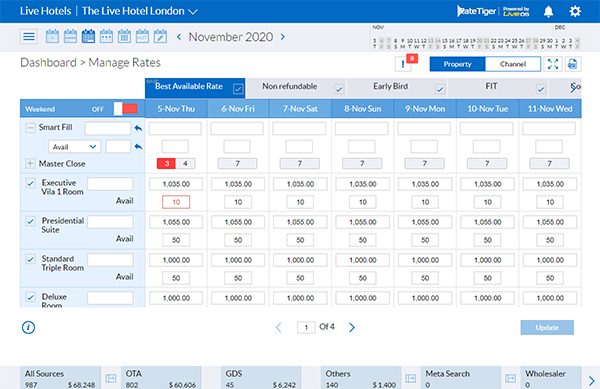Select the calendar icon with dotted grid

[106, 37]
